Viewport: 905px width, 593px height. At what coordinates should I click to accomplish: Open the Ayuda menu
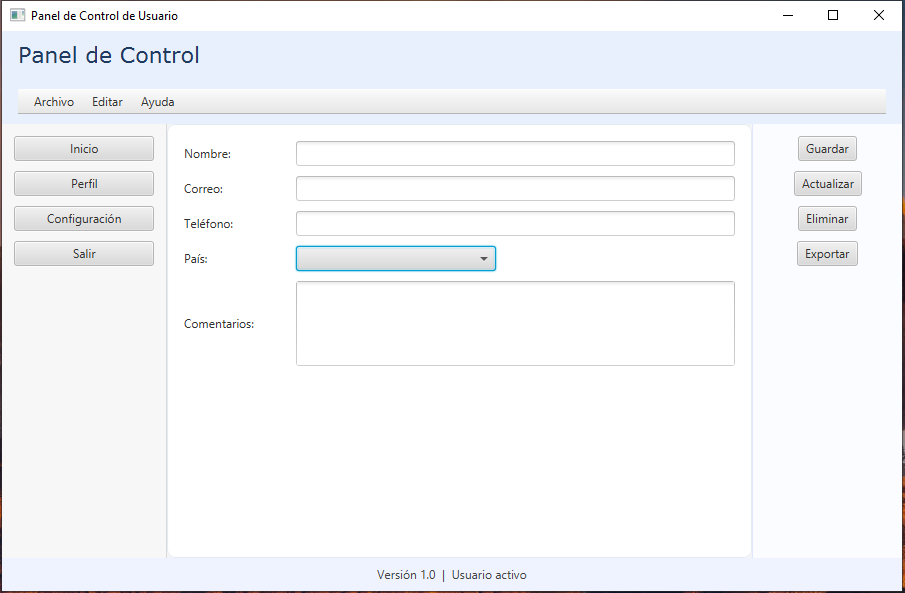(x=157, y=102)
